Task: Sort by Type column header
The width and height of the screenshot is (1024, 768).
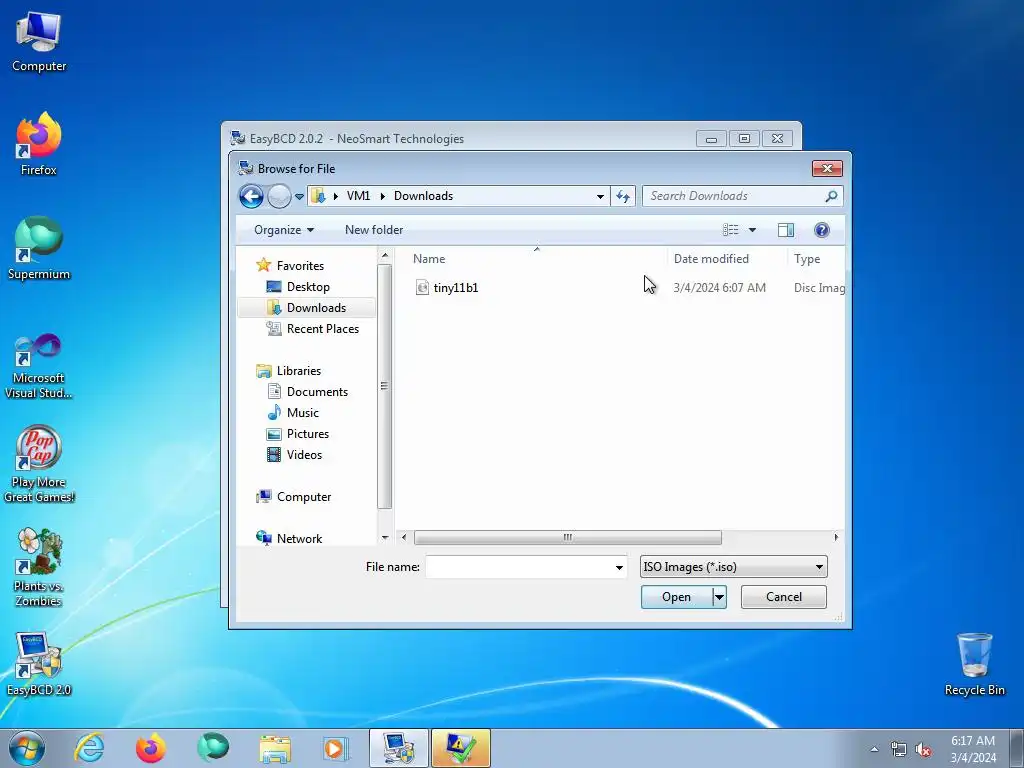Action: coord(807,259)
